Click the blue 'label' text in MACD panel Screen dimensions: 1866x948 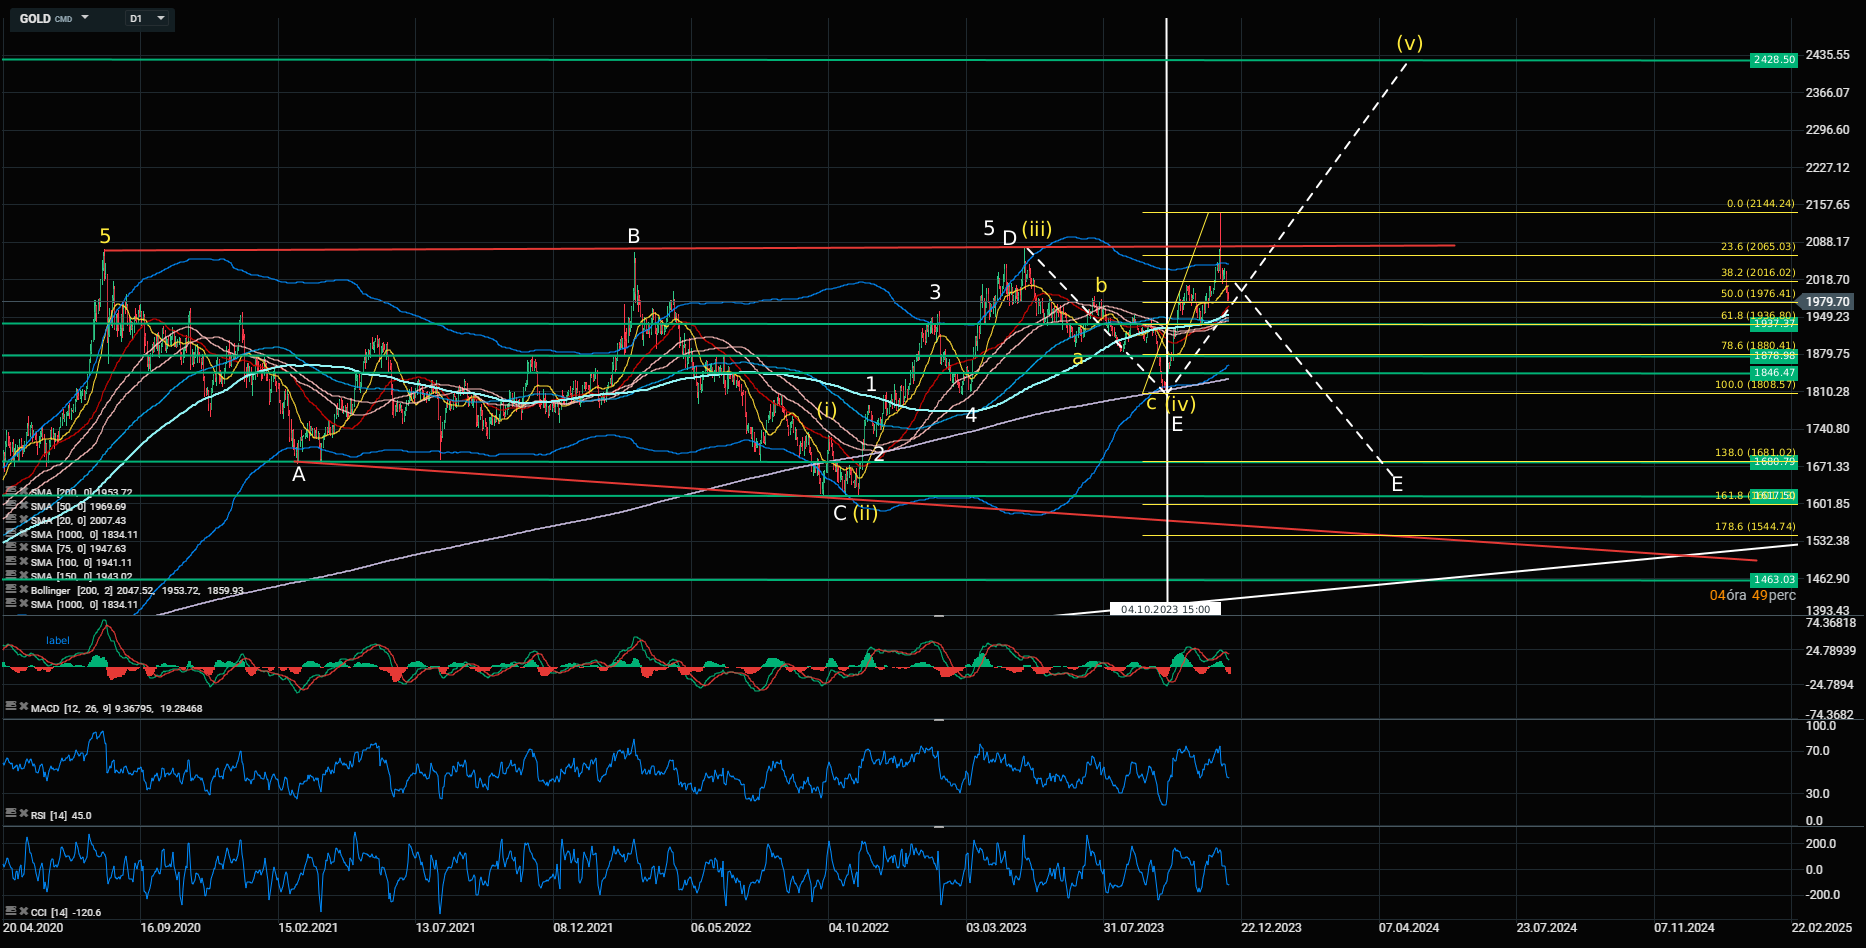click(58, 641)
